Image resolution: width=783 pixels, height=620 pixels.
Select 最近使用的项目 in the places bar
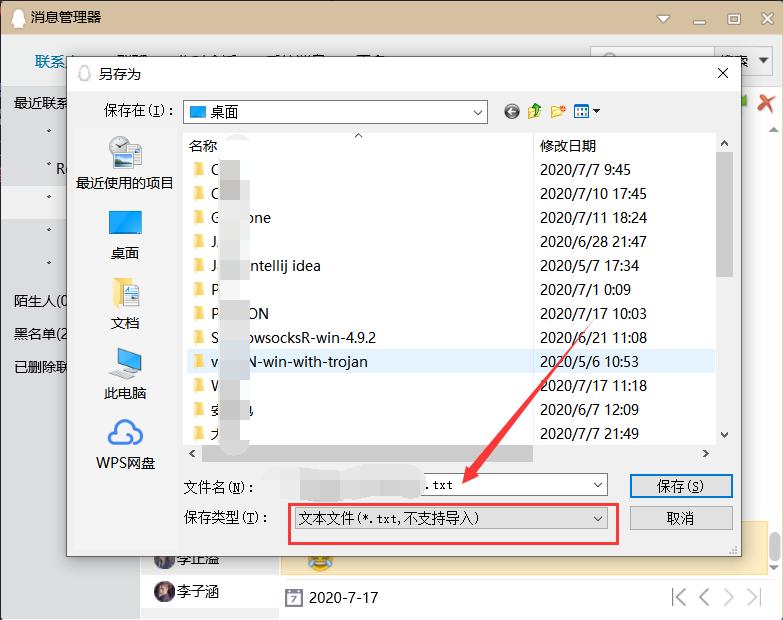tap(125, 164)
